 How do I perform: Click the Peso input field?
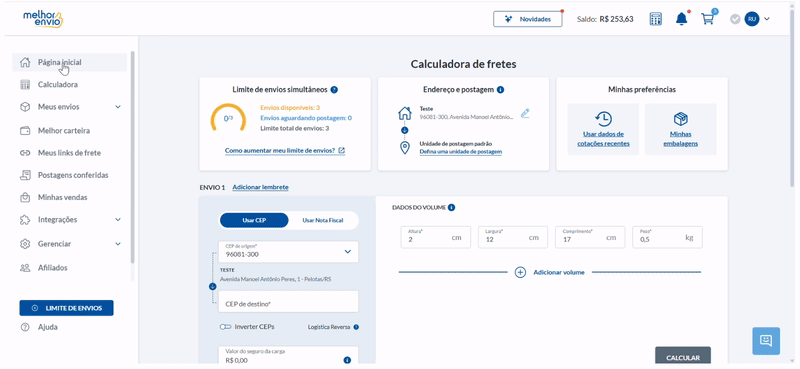point(667,237)
